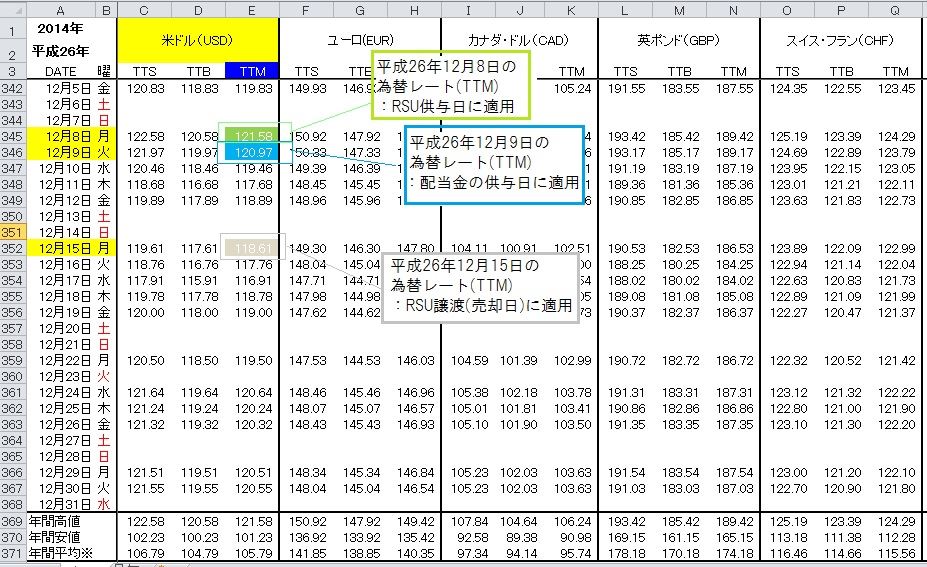The height and width of the screenshot is (567, 927).
Task: Click USD TTB value 116.68 on 12月11日
Action: 199,184
